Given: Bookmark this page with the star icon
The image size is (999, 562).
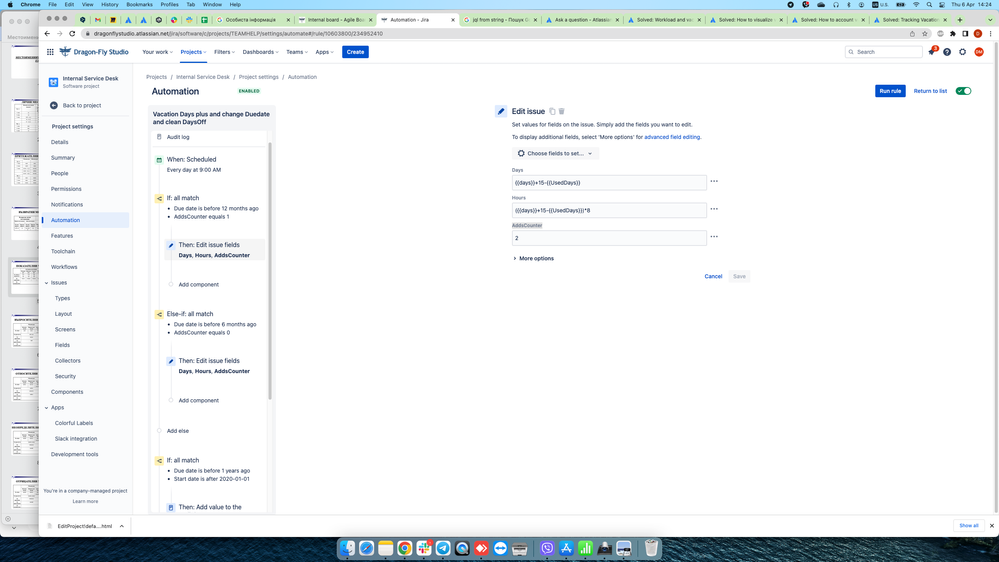Looking at the screenshot, I should coord(925,33).
